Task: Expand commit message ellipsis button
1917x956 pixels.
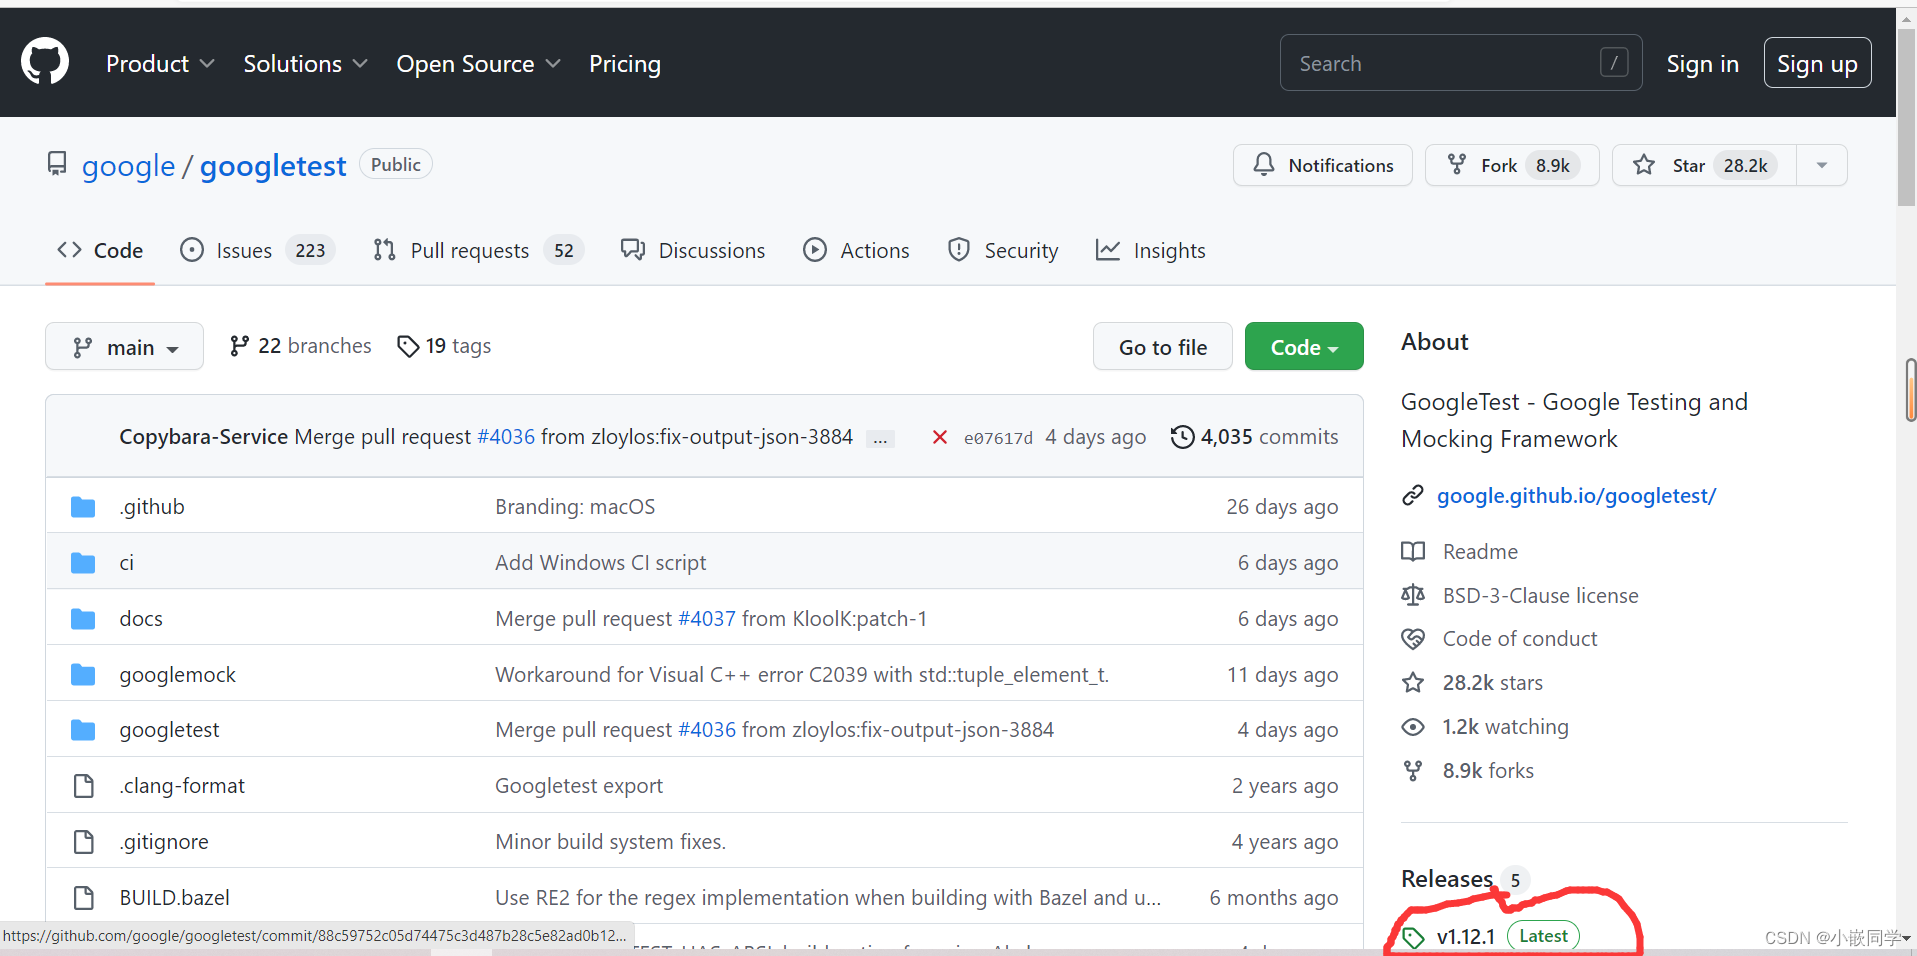Action: [880, 438]
